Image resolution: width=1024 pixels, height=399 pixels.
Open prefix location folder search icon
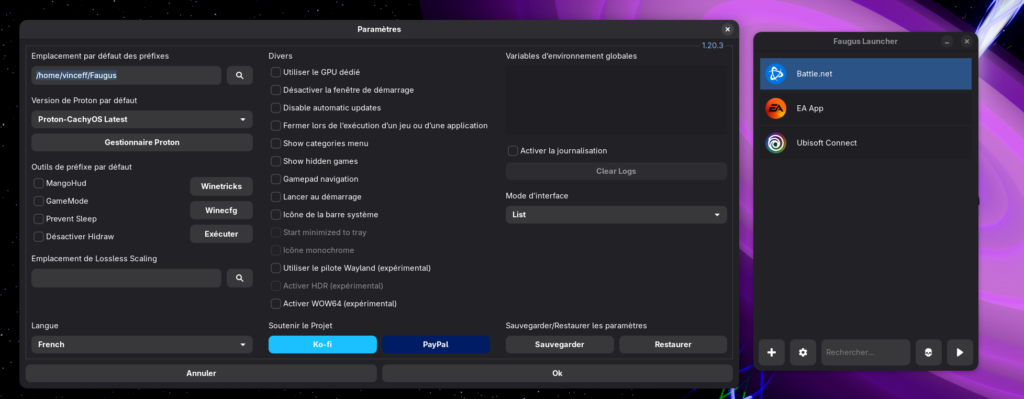click(x=240, y=76)
